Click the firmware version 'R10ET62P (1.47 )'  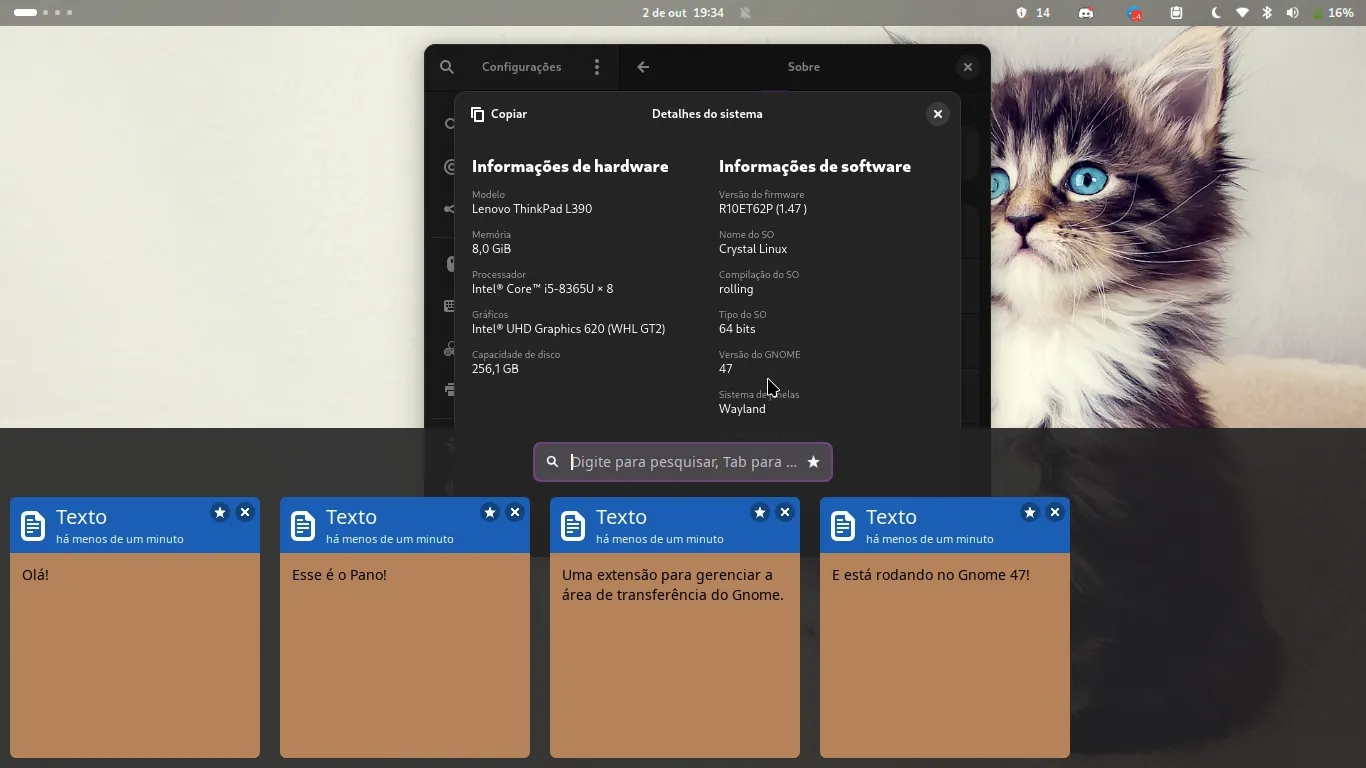[x=763, y=209]
